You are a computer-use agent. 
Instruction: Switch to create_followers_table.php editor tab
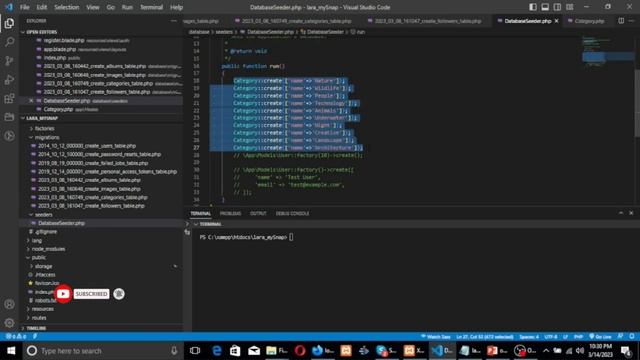pyautogui.click(x=427, y=21)
